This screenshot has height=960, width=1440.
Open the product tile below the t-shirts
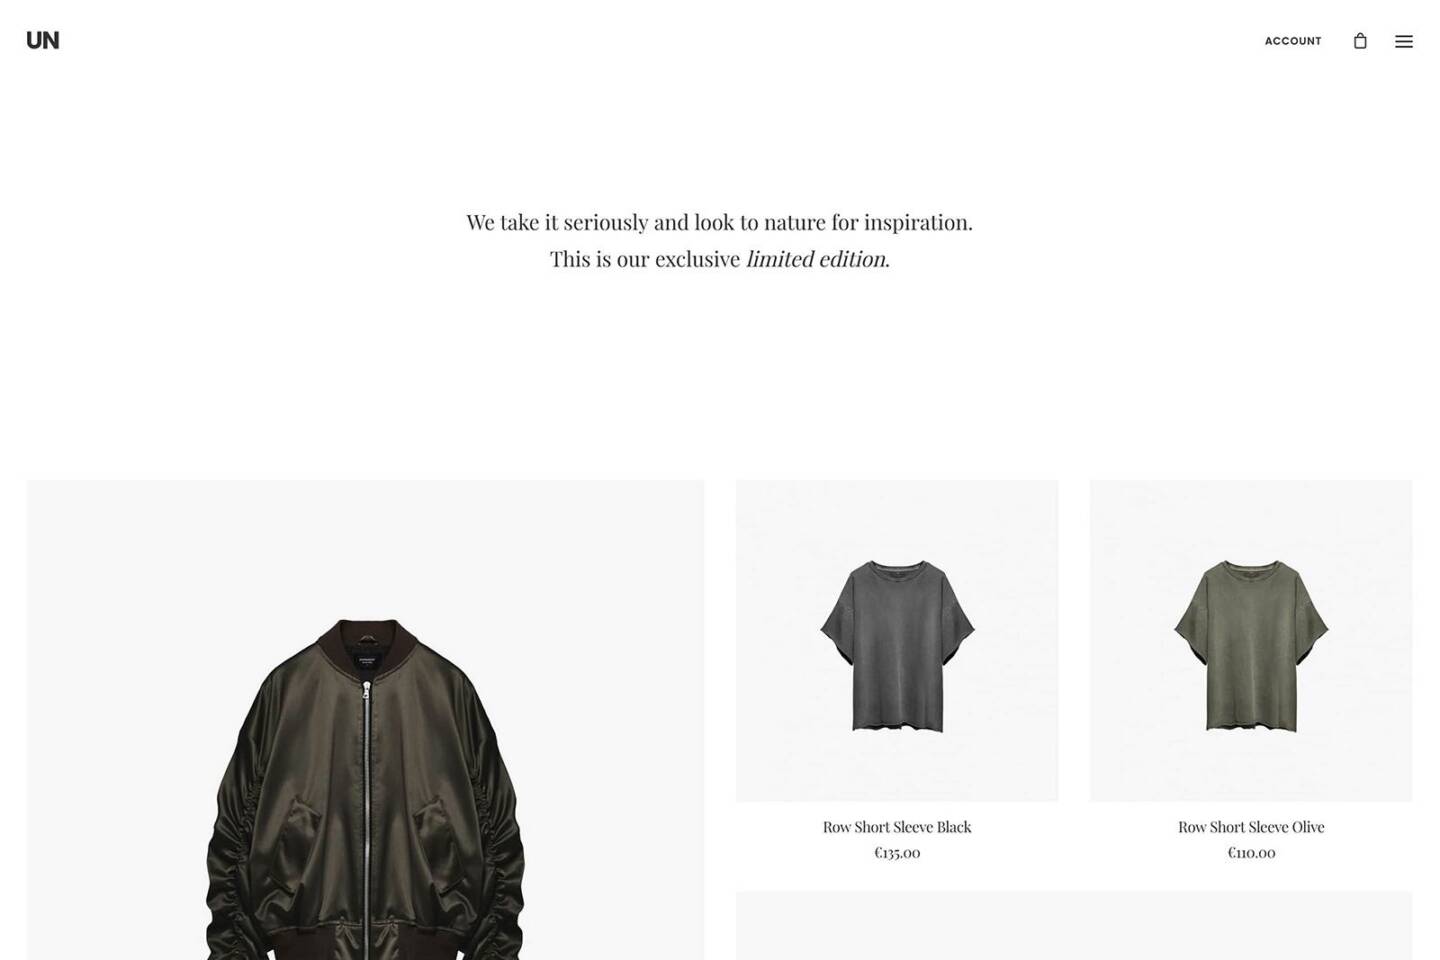pyautogui.click(x=1074, y=925)
